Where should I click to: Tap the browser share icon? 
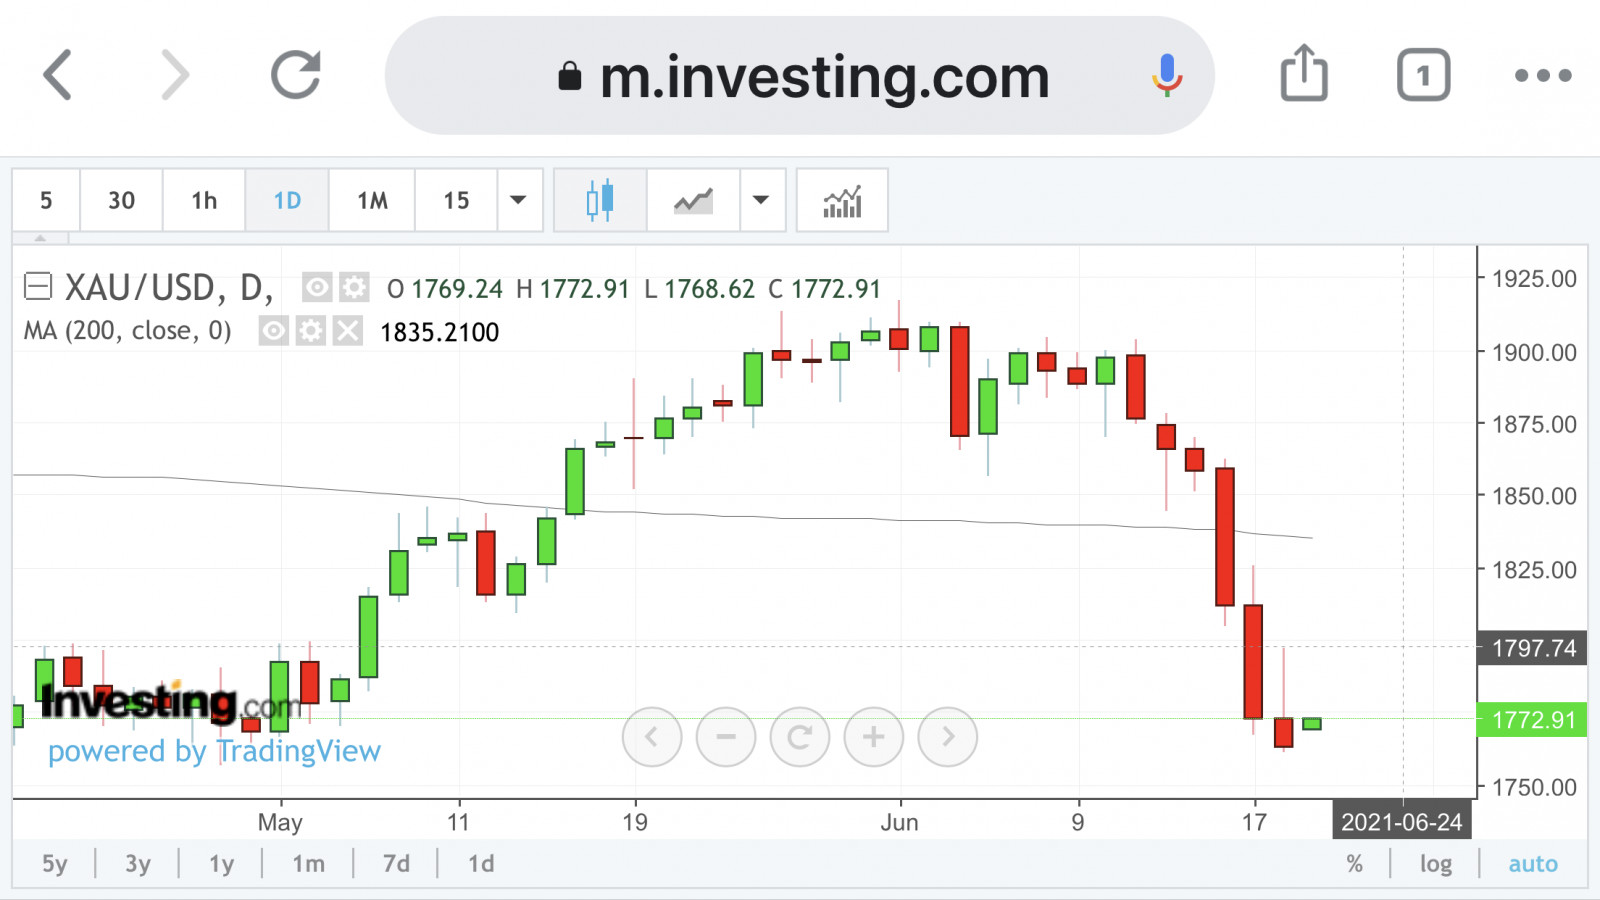coord(1304,74)
